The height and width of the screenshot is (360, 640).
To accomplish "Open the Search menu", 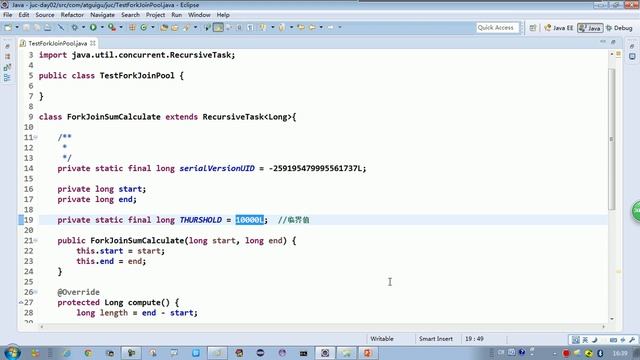I will (130, 15).
